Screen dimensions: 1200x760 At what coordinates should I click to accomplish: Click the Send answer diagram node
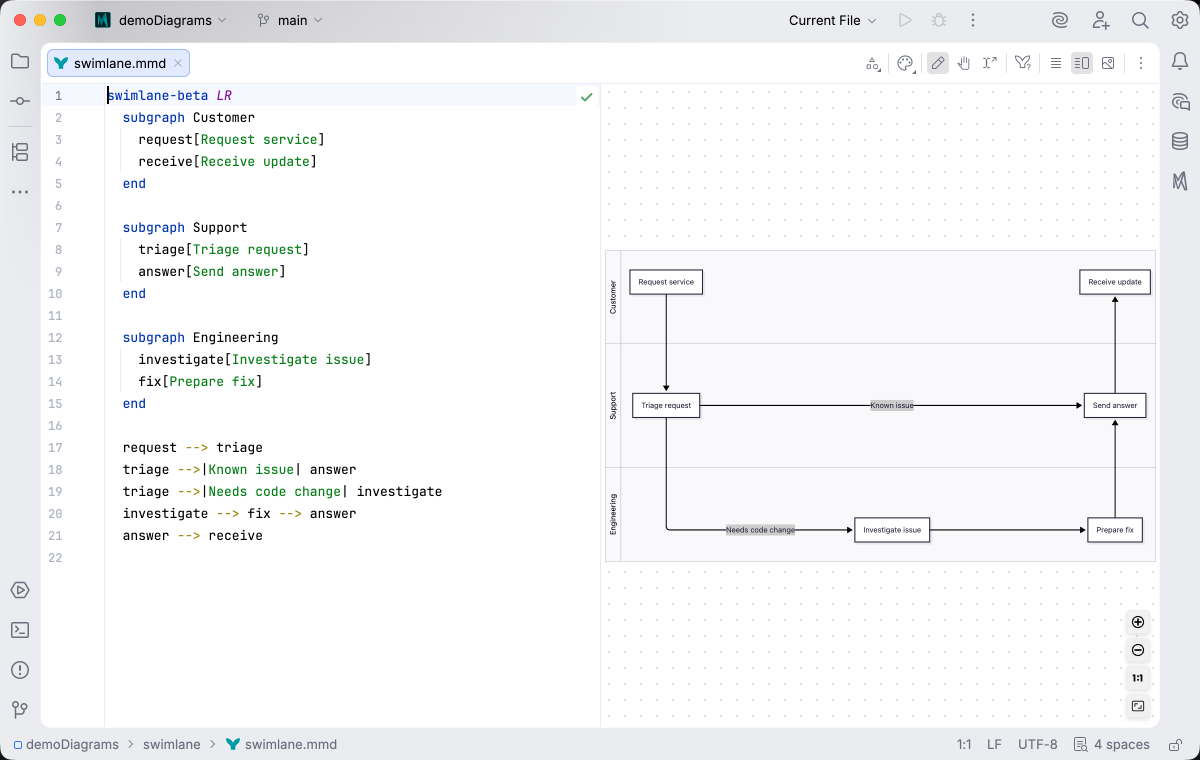(1115, 405)
